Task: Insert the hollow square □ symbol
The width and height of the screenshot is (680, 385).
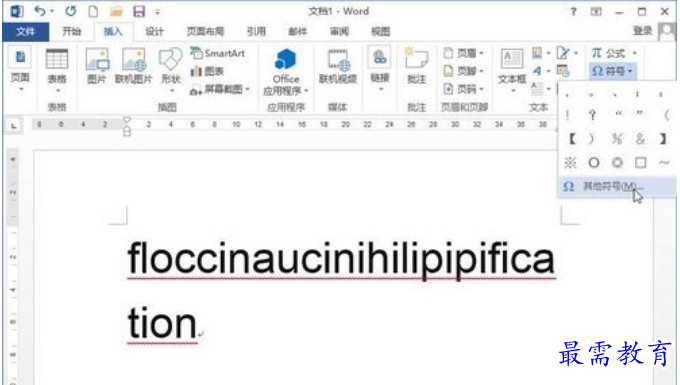Action: pyautogui.click(x=641, y=163)
